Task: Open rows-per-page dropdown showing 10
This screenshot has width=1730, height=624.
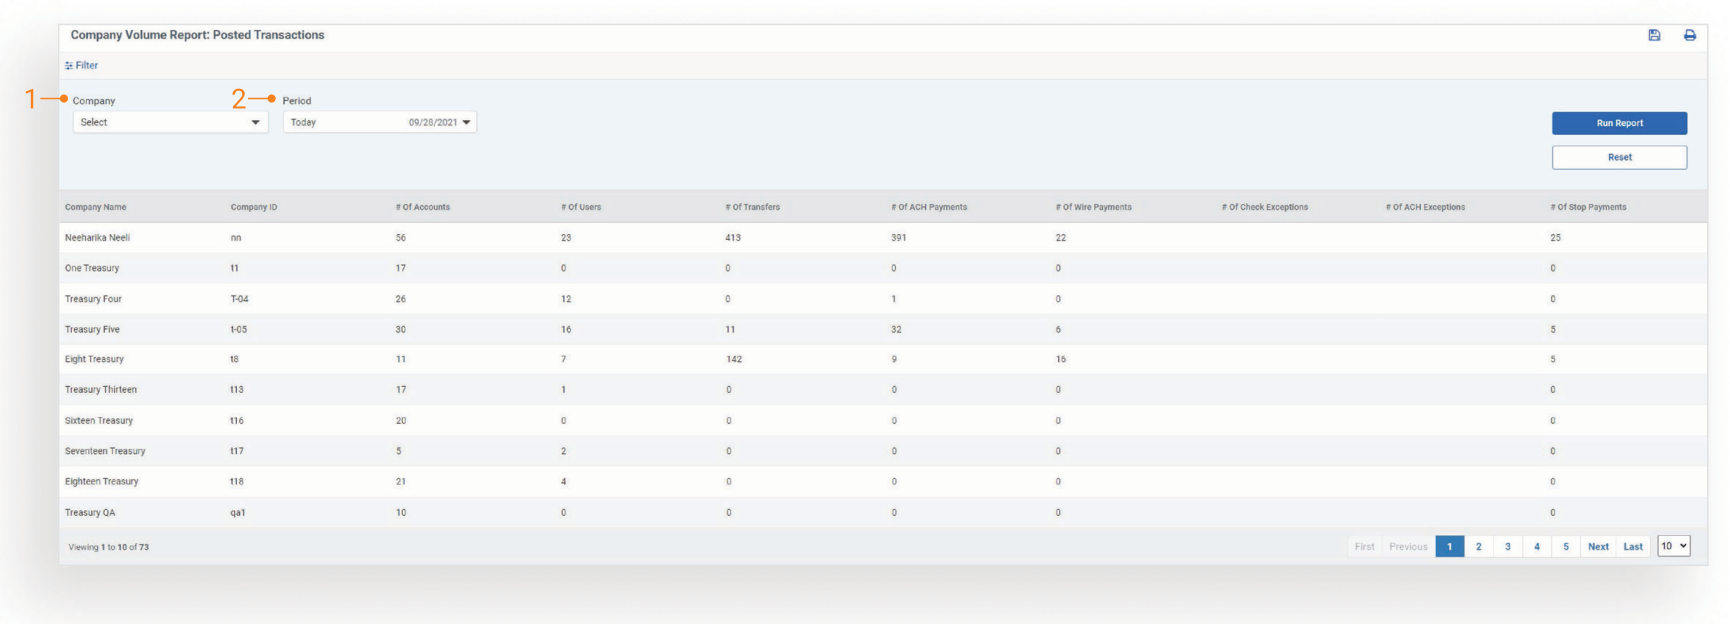Action: pos(1674,546)
